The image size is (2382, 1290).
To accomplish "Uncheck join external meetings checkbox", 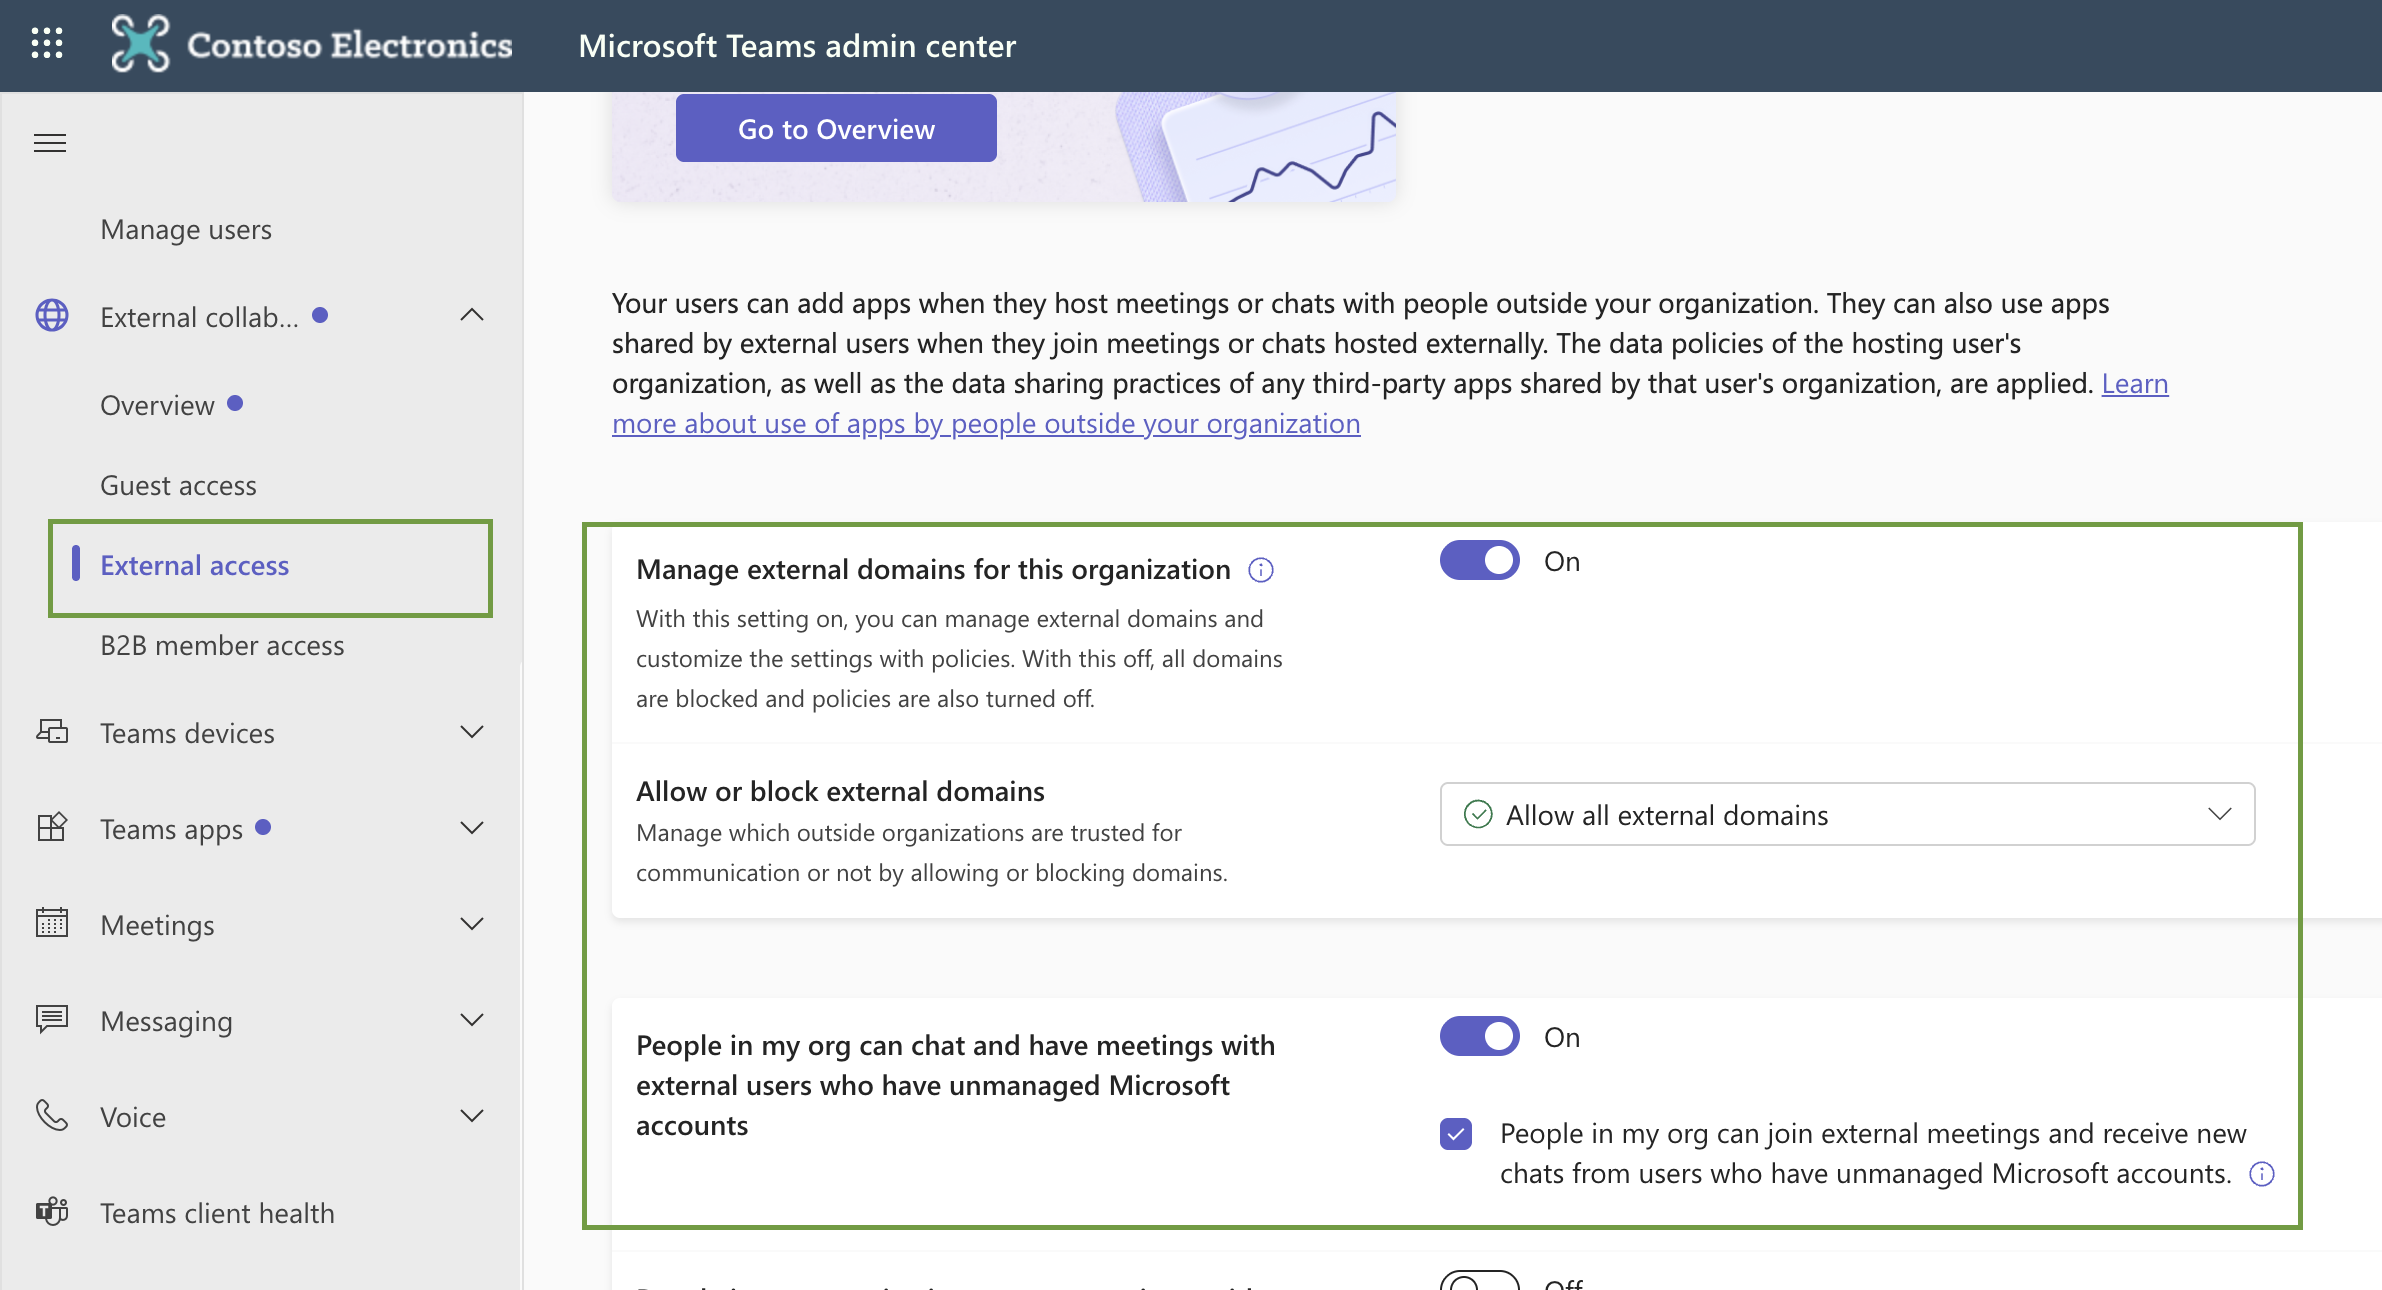I will click(1456, 1134).
